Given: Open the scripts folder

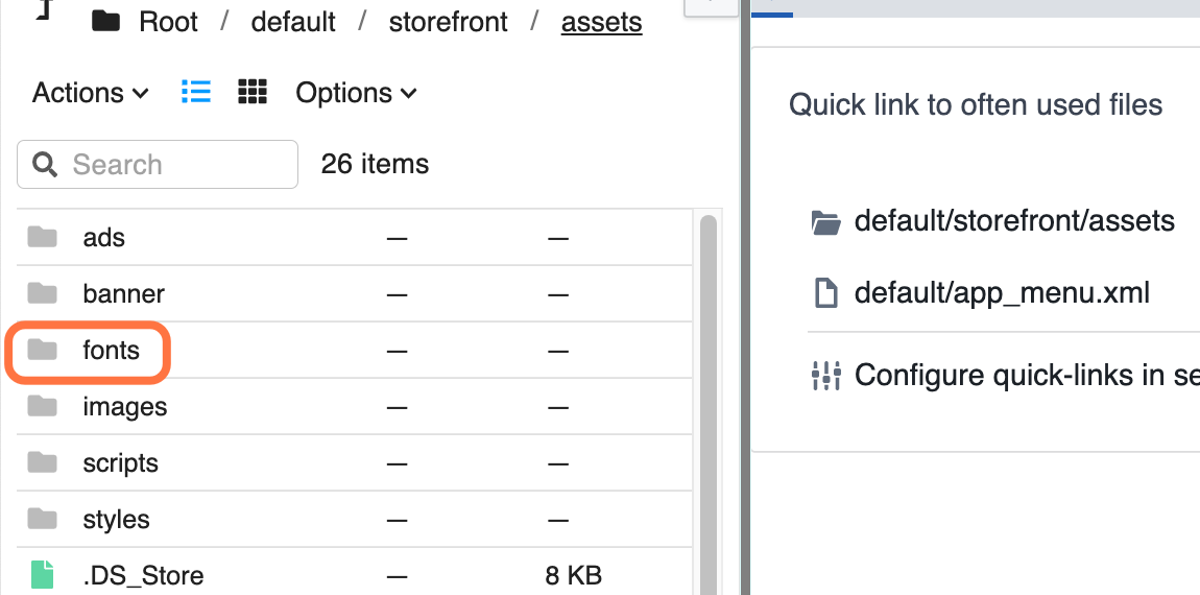Looking at the screenshot, I should [x=121, y=463].
